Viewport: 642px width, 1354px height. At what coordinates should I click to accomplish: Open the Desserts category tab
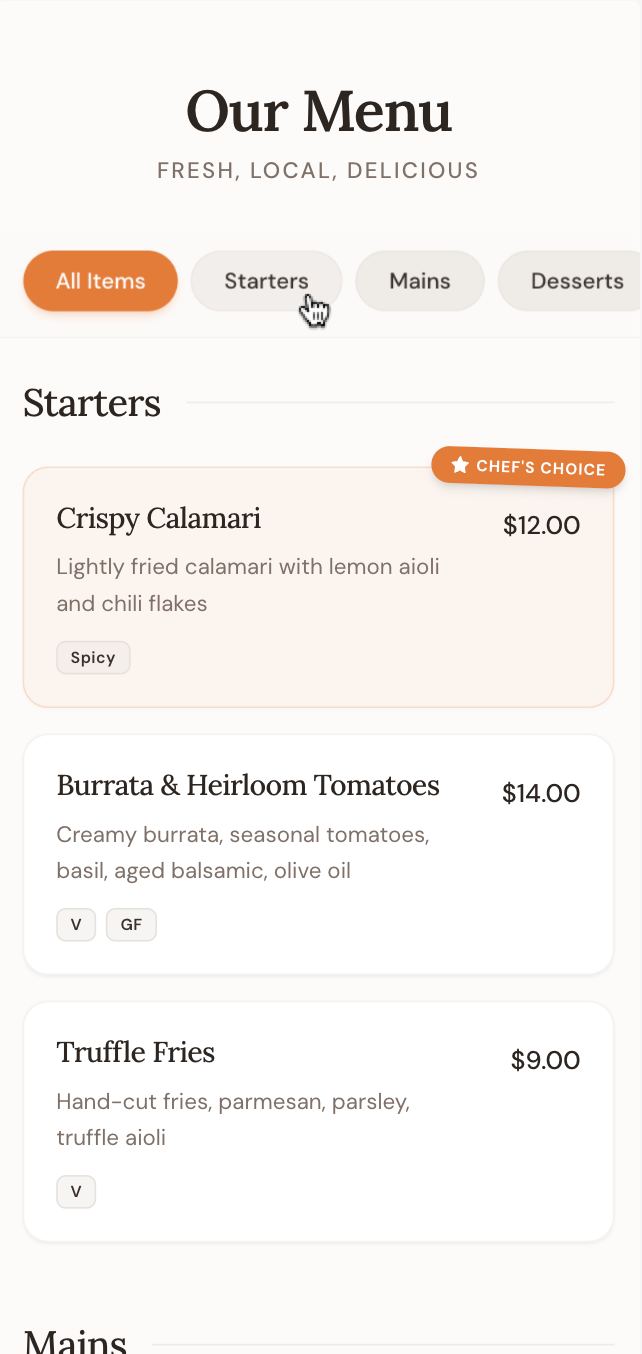(x=577, y=281)
